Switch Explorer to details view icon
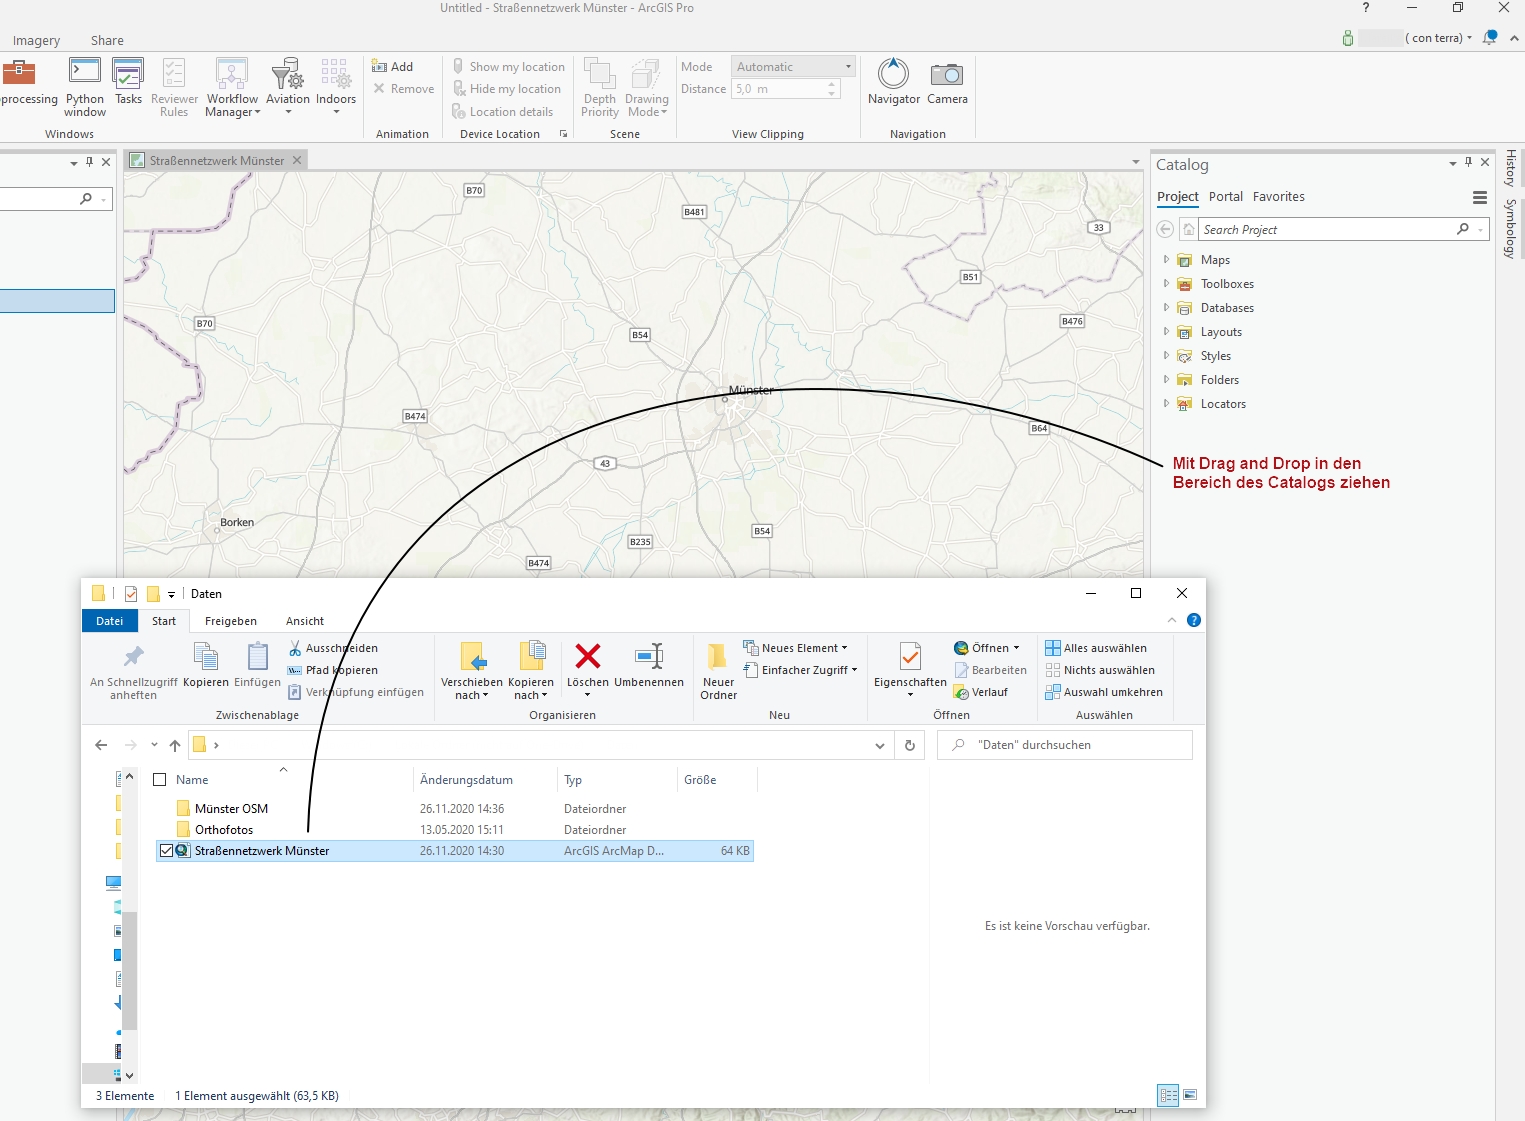 click(x=1168, y=1095)
